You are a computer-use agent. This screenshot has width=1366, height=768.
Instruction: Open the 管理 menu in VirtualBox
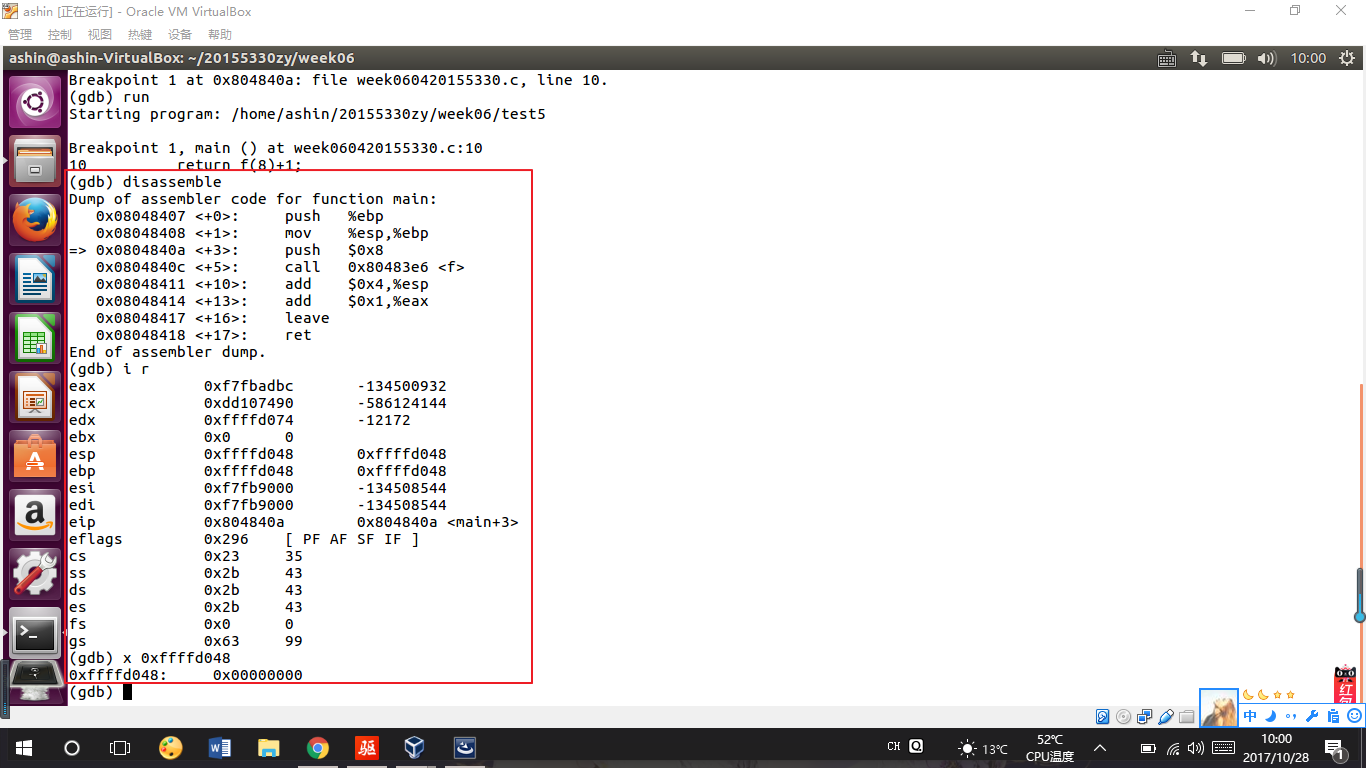[x=20, y=35]
